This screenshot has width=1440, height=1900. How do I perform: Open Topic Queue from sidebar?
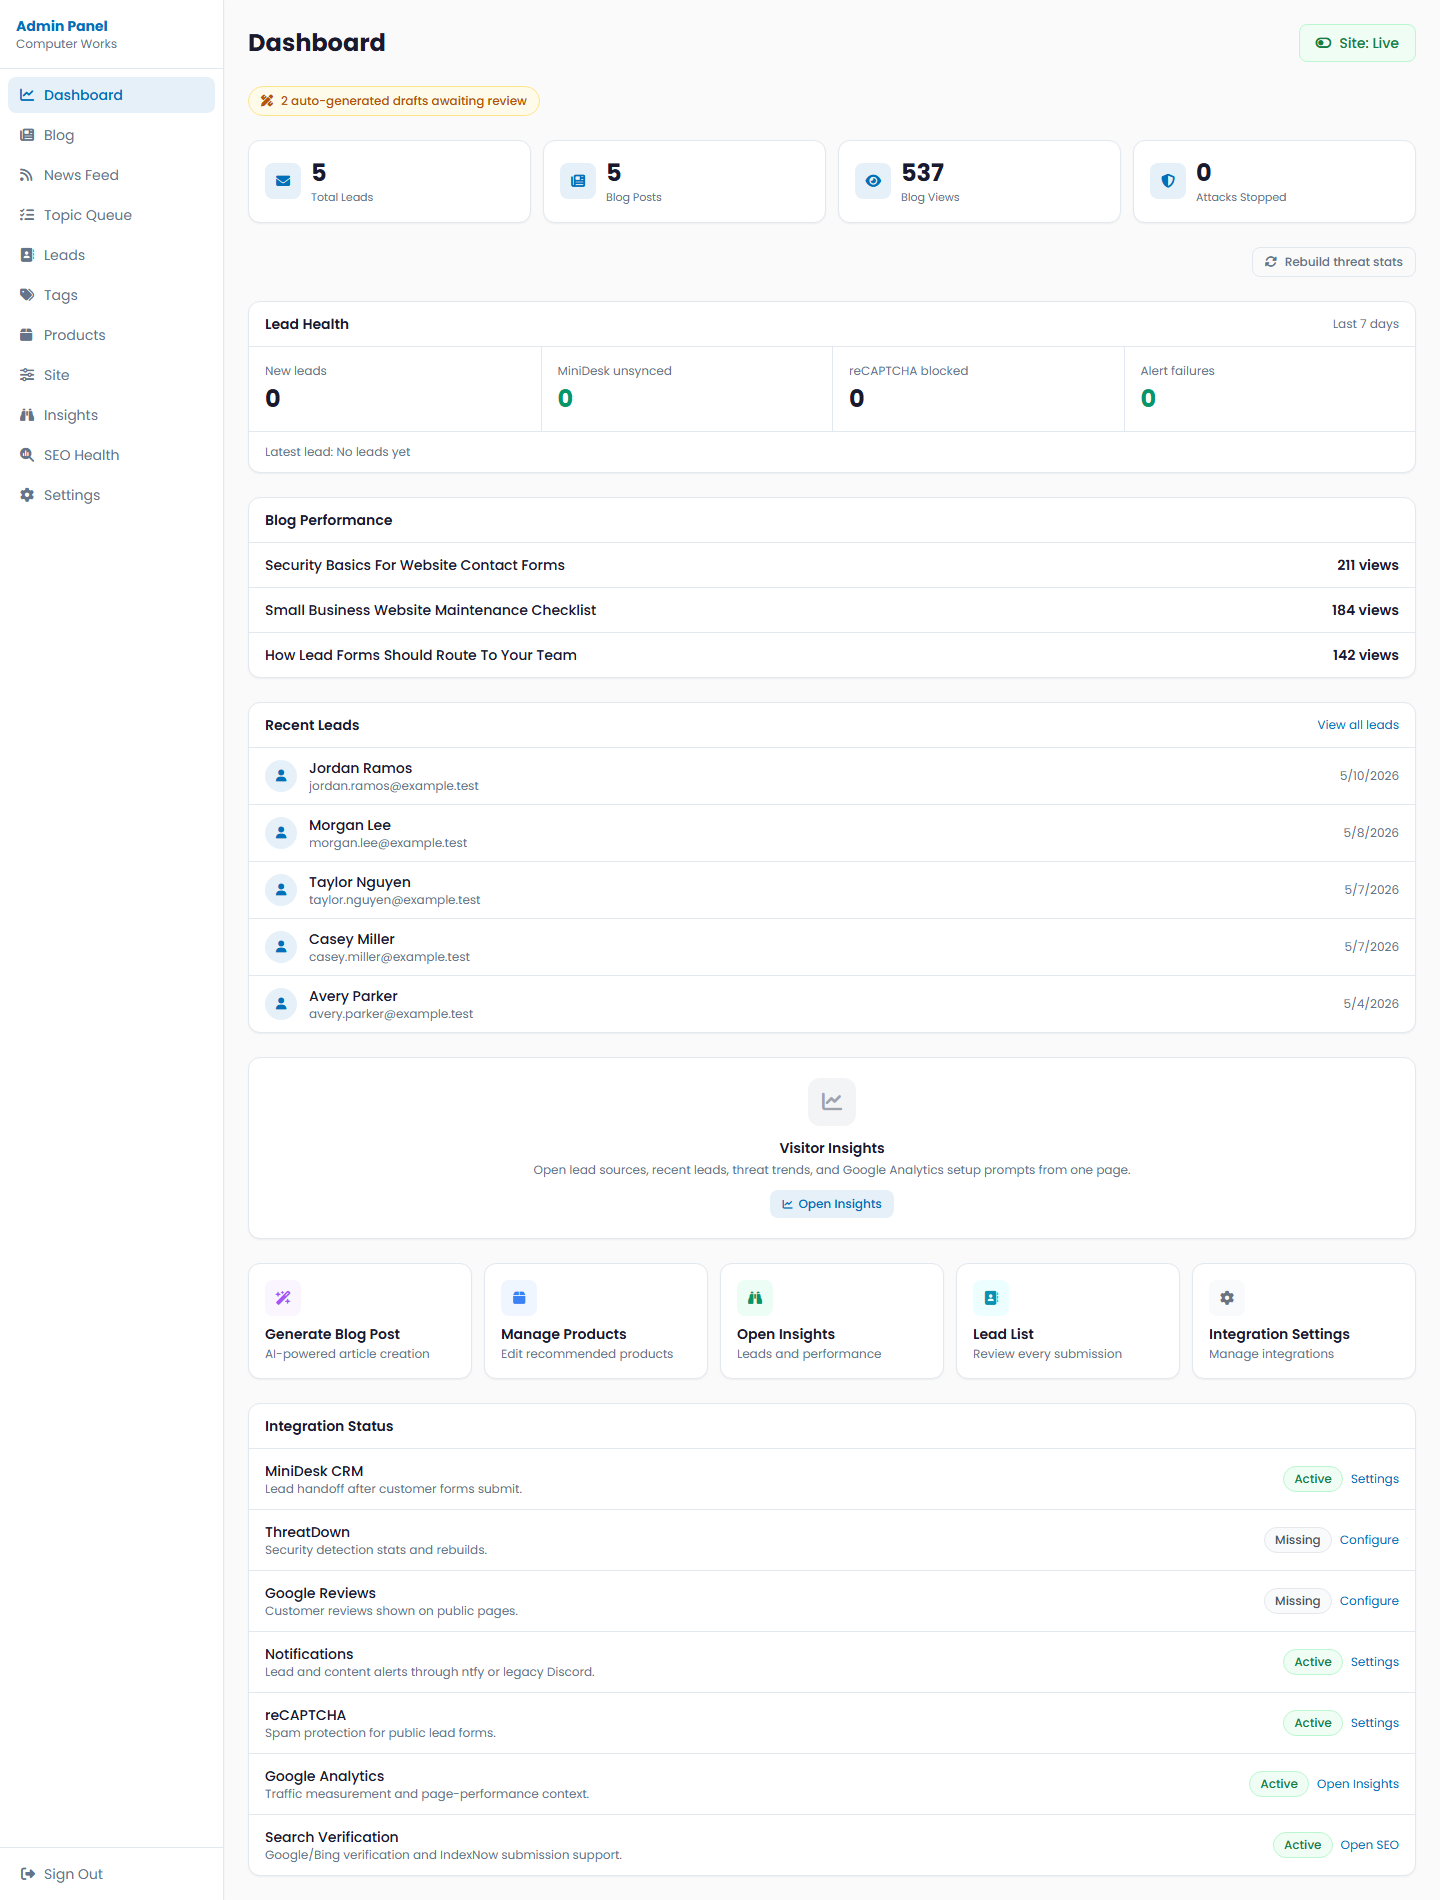click(x=111, y=215)
